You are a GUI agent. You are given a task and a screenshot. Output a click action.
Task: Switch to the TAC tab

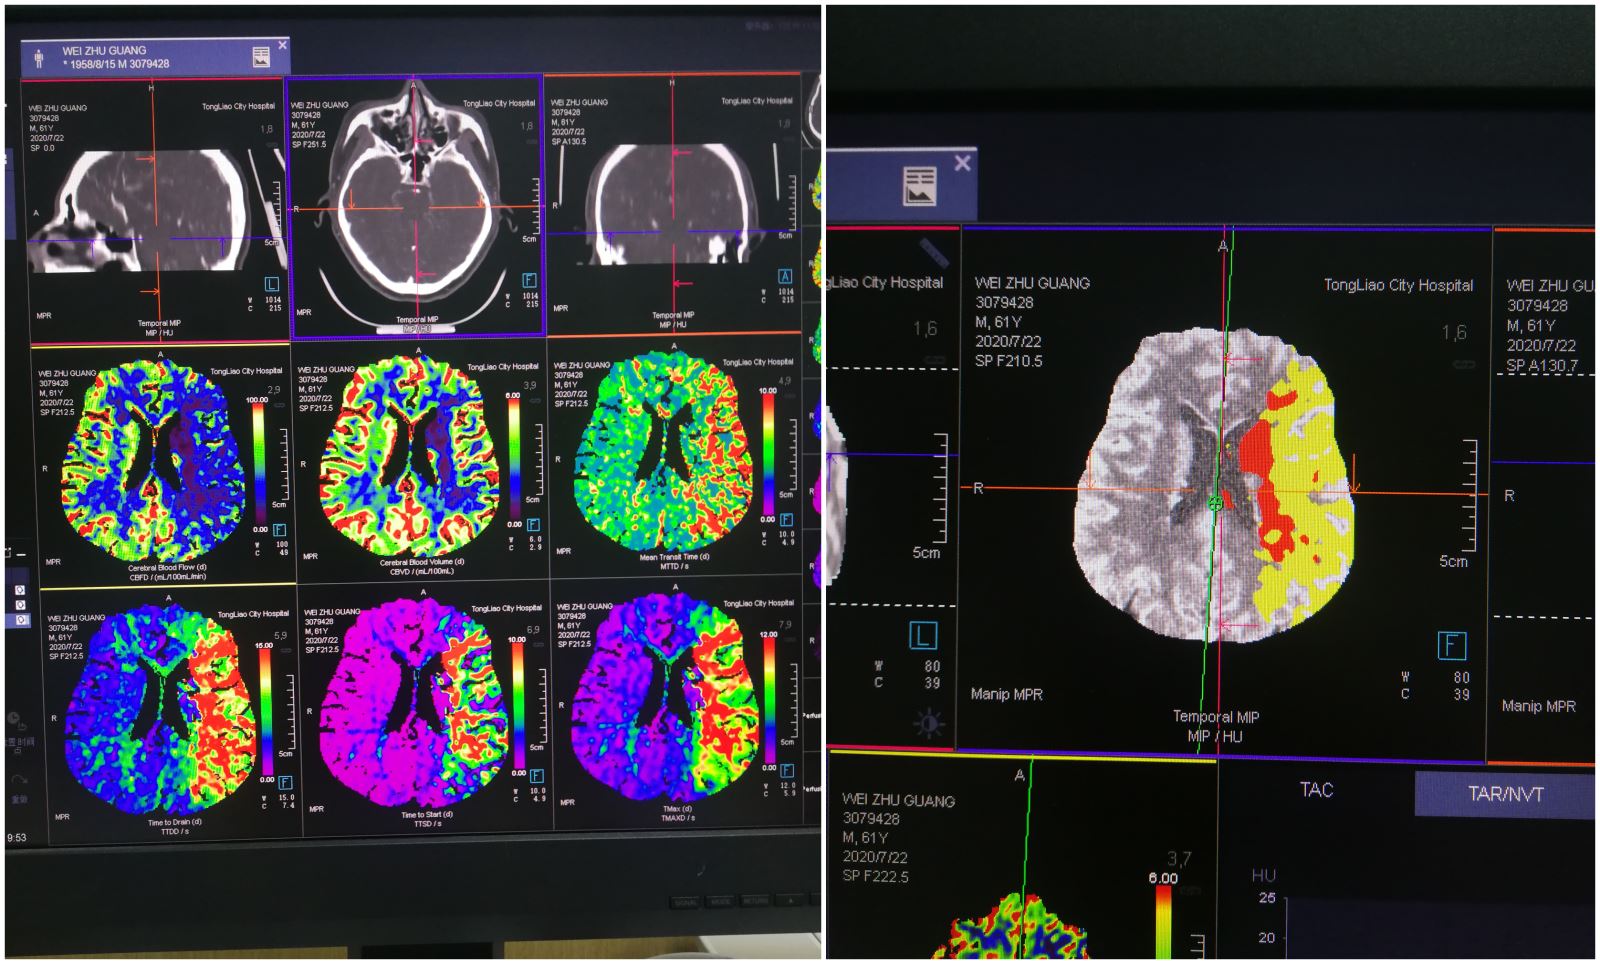coord(1315,790)
